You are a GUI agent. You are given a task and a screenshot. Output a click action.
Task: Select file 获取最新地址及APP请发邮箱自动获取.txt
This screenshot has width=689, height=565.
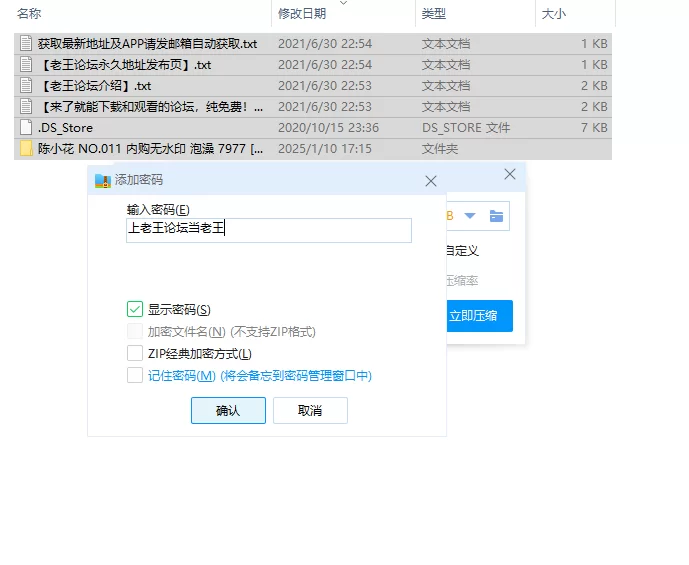[x=147, y=43]
